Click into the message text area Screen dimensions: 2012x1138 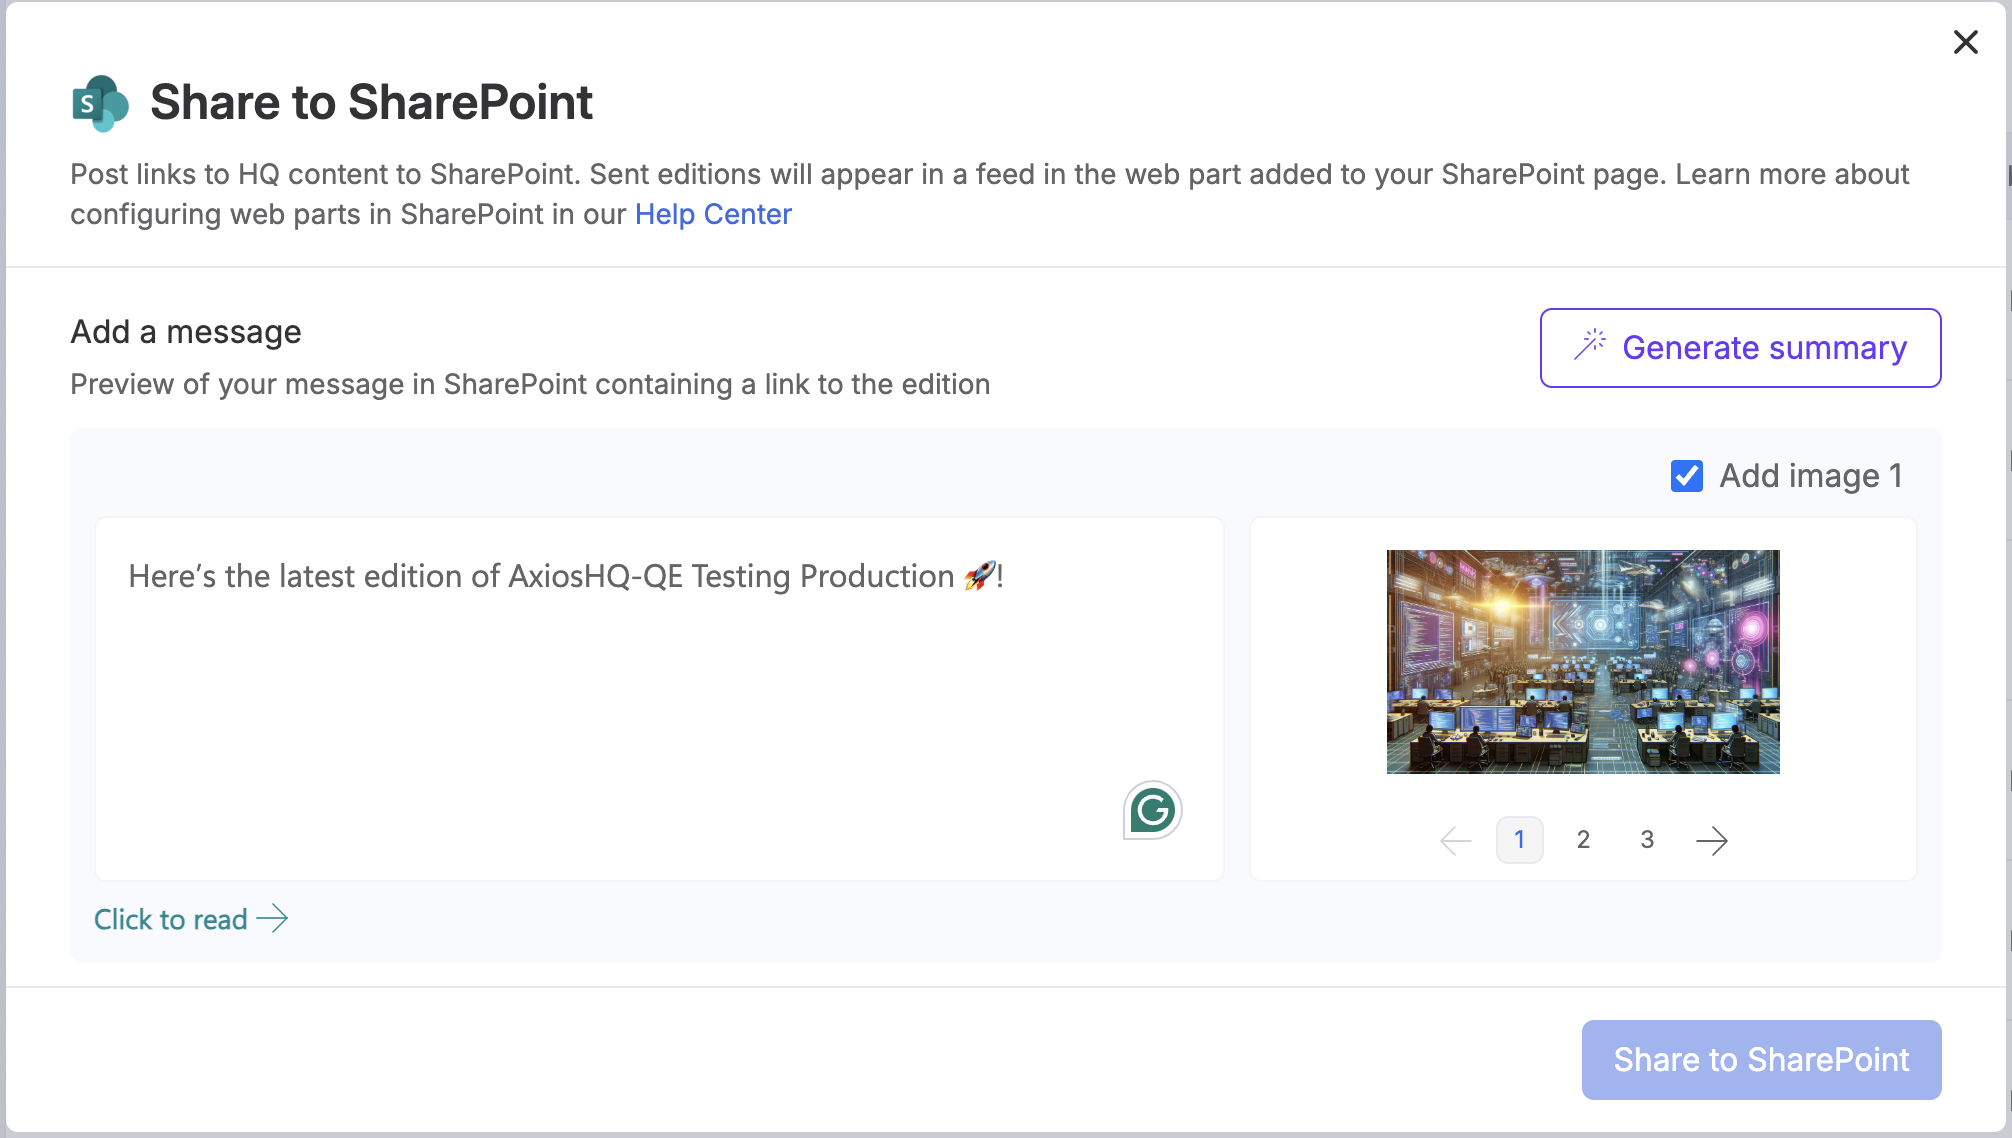pos(659,699)
